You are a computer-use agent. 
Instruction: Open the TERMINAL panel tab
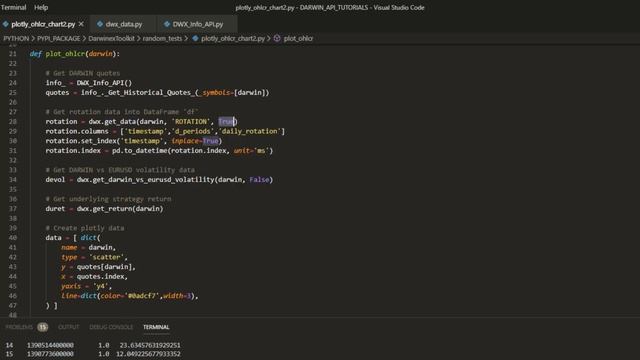pos(156,327)
